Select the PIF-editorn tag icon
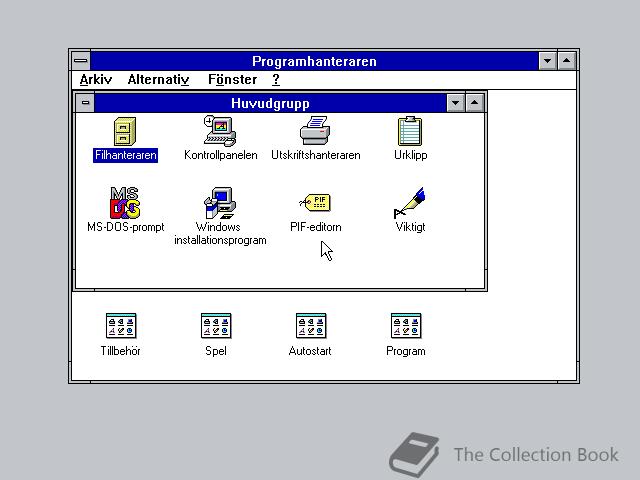This screenshot has width=640, height=480. 315,202
